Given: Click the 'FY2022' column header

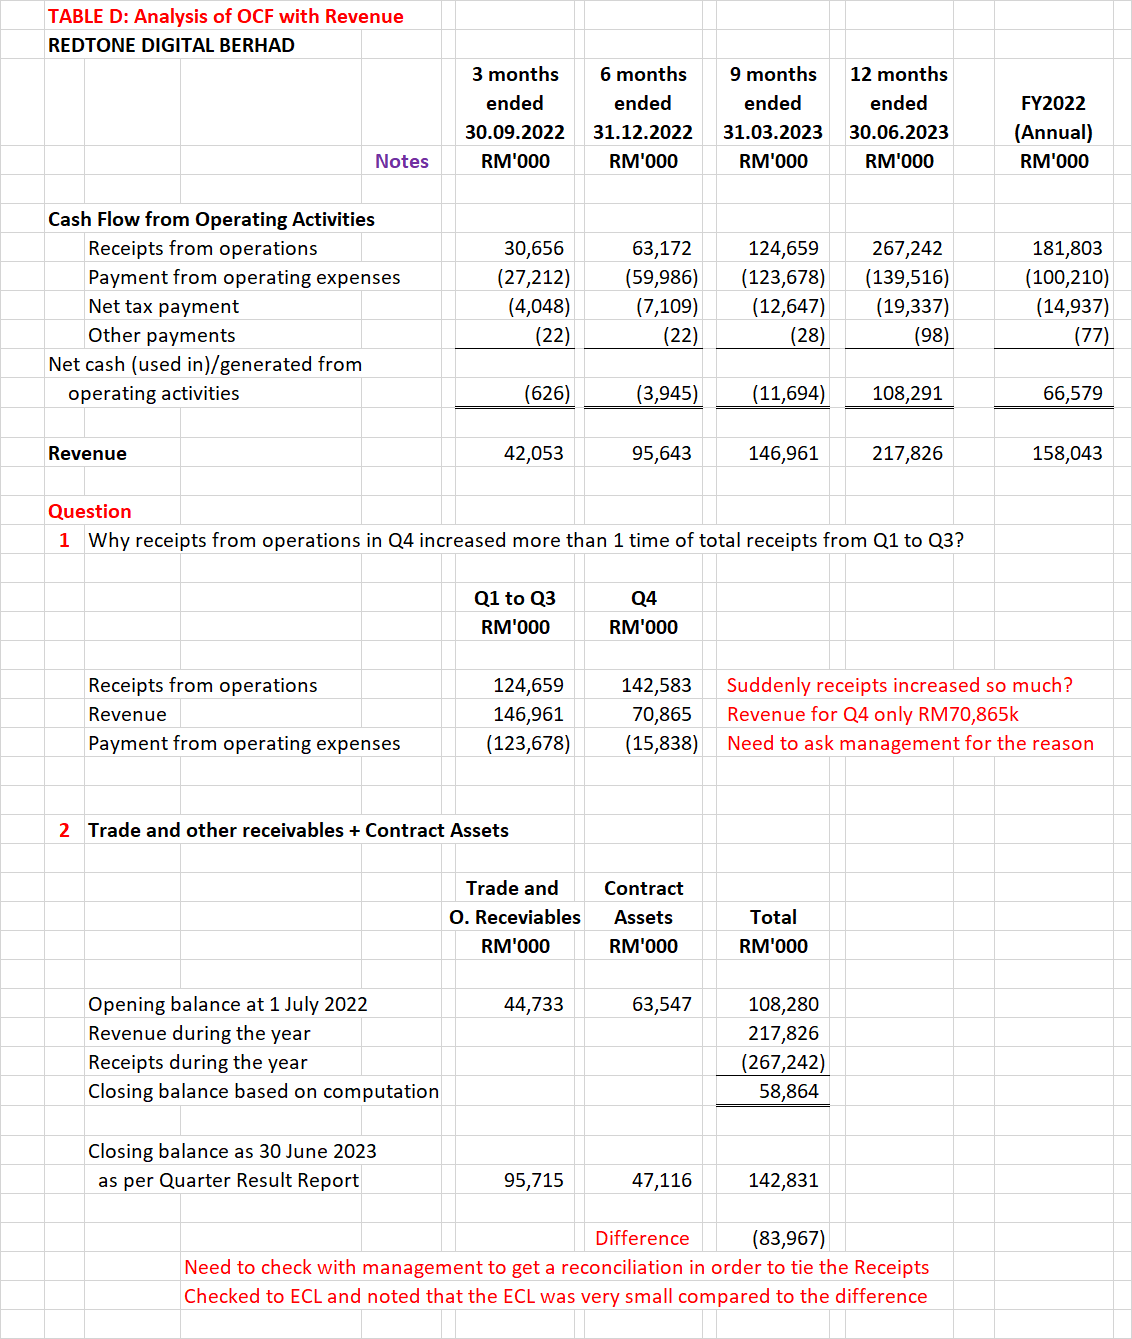Looking at the screenshot, I should coord(1053,103).
